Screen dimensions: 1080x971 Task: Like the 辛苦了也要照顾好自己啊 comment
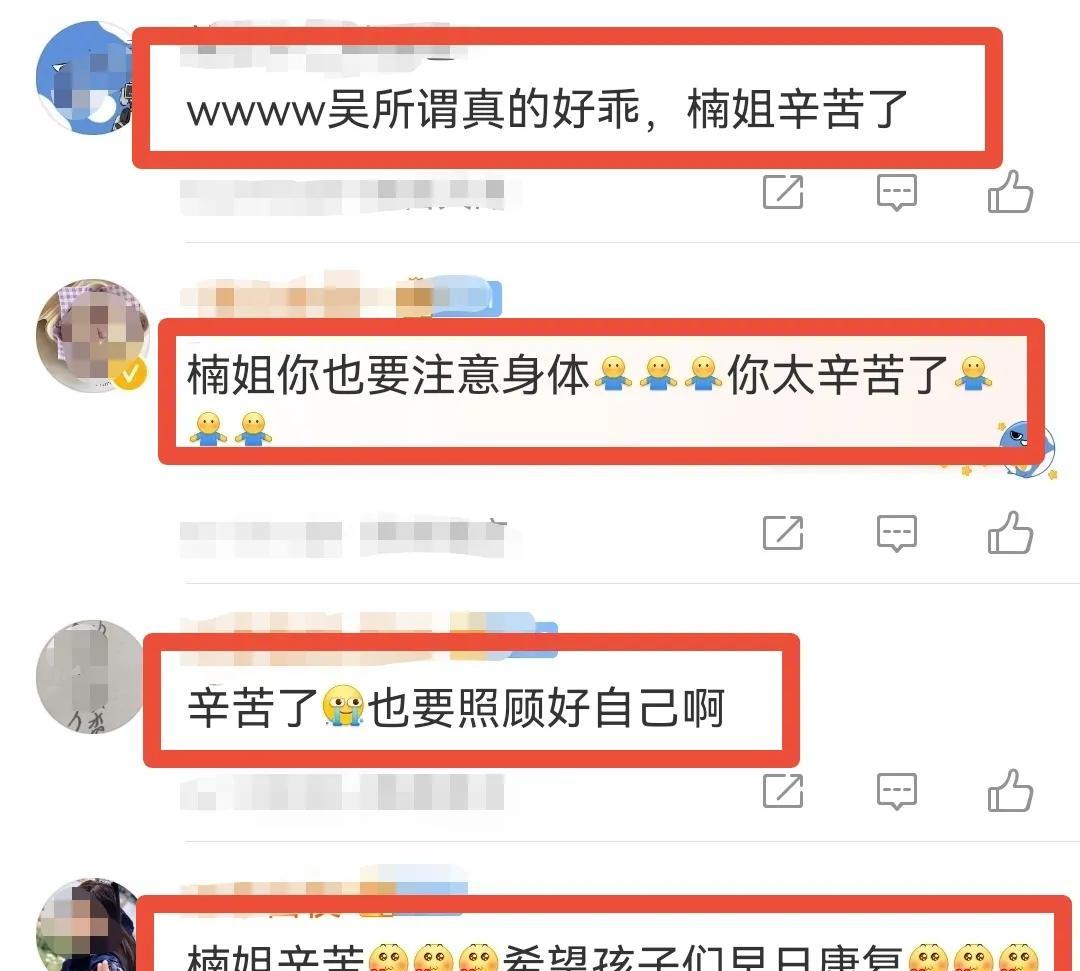tap(1010, 790)
